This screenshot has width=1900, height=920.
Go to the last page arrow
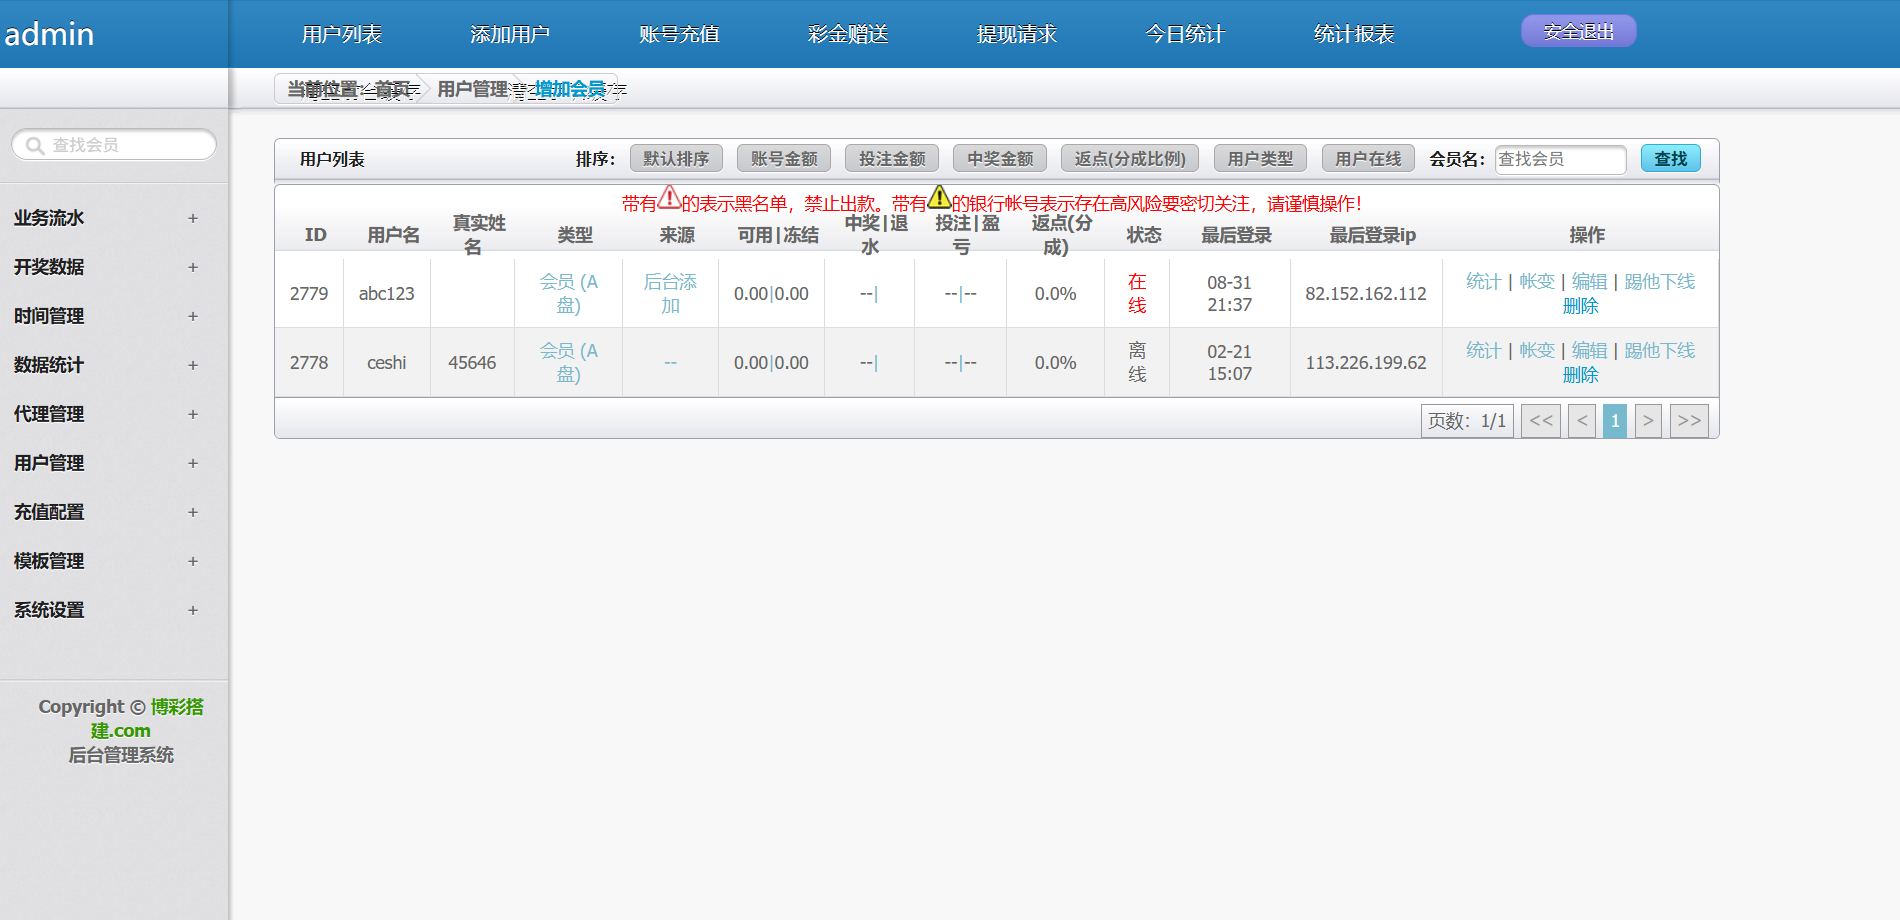point(1688,421)
